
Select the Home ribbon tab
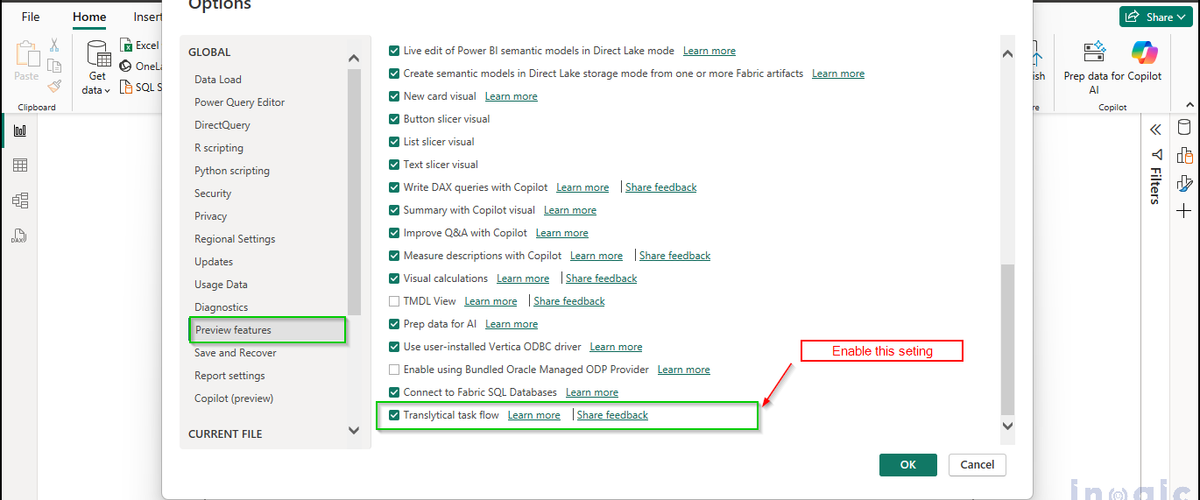click(x=89, y=17)
